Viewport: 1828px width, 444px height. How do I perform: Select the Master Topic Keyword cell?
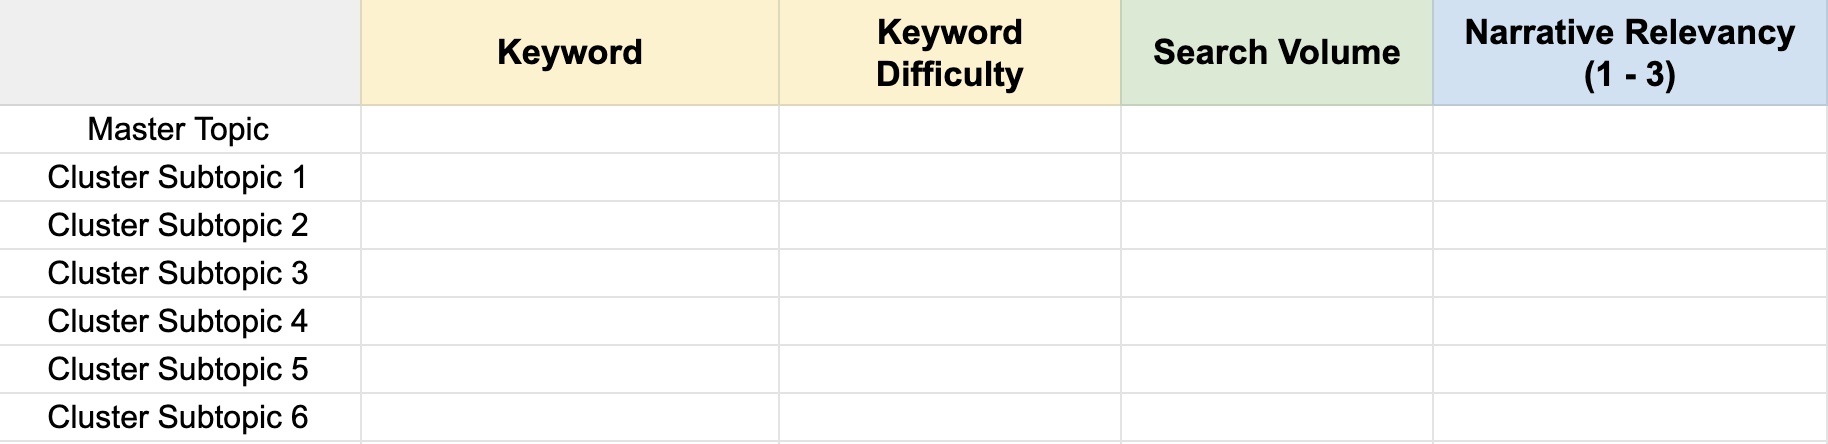(x=570, y=129)
